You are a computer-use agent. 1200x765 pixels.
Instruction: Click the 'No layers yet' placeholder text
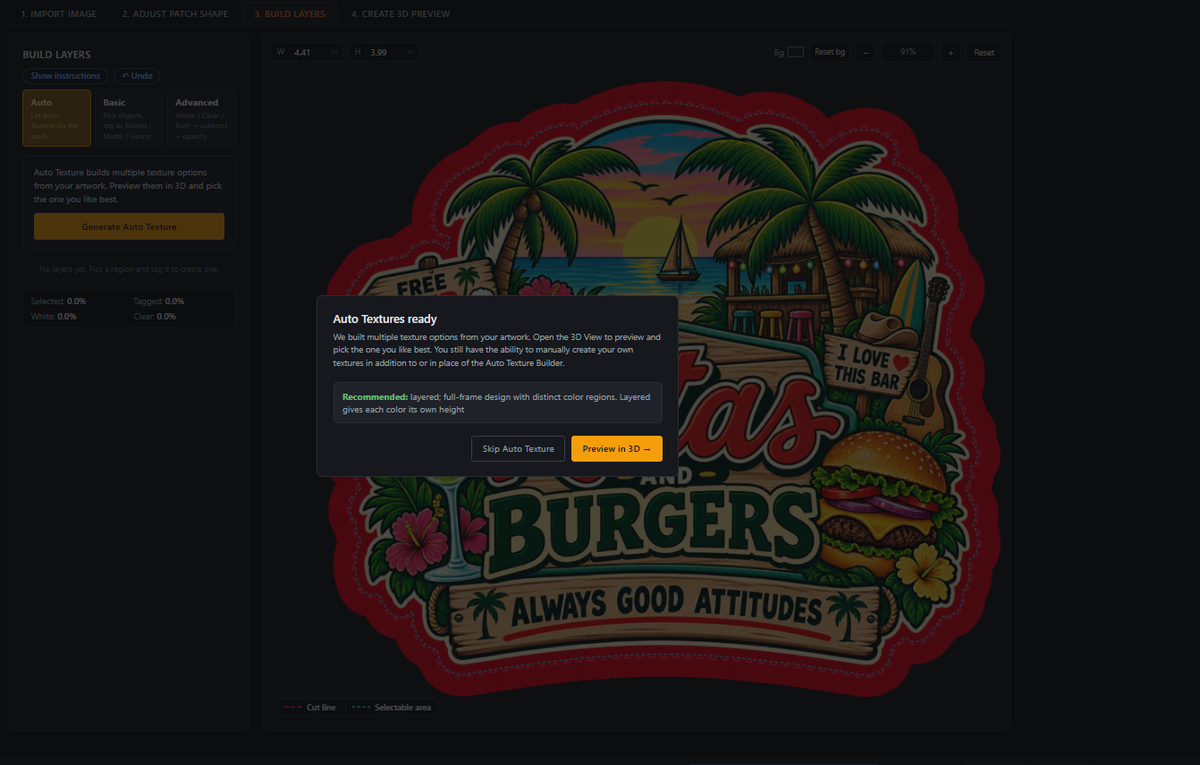coord(129,269)
